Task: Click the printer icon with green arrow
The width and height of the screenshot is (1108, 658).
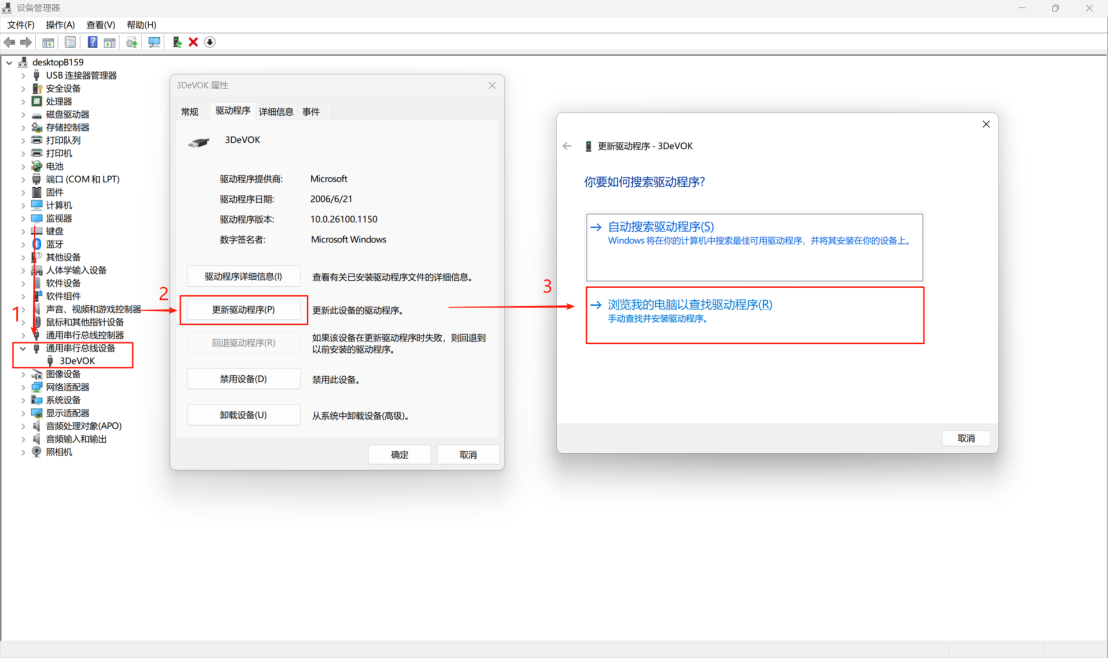Action: (x=131, y=42)
